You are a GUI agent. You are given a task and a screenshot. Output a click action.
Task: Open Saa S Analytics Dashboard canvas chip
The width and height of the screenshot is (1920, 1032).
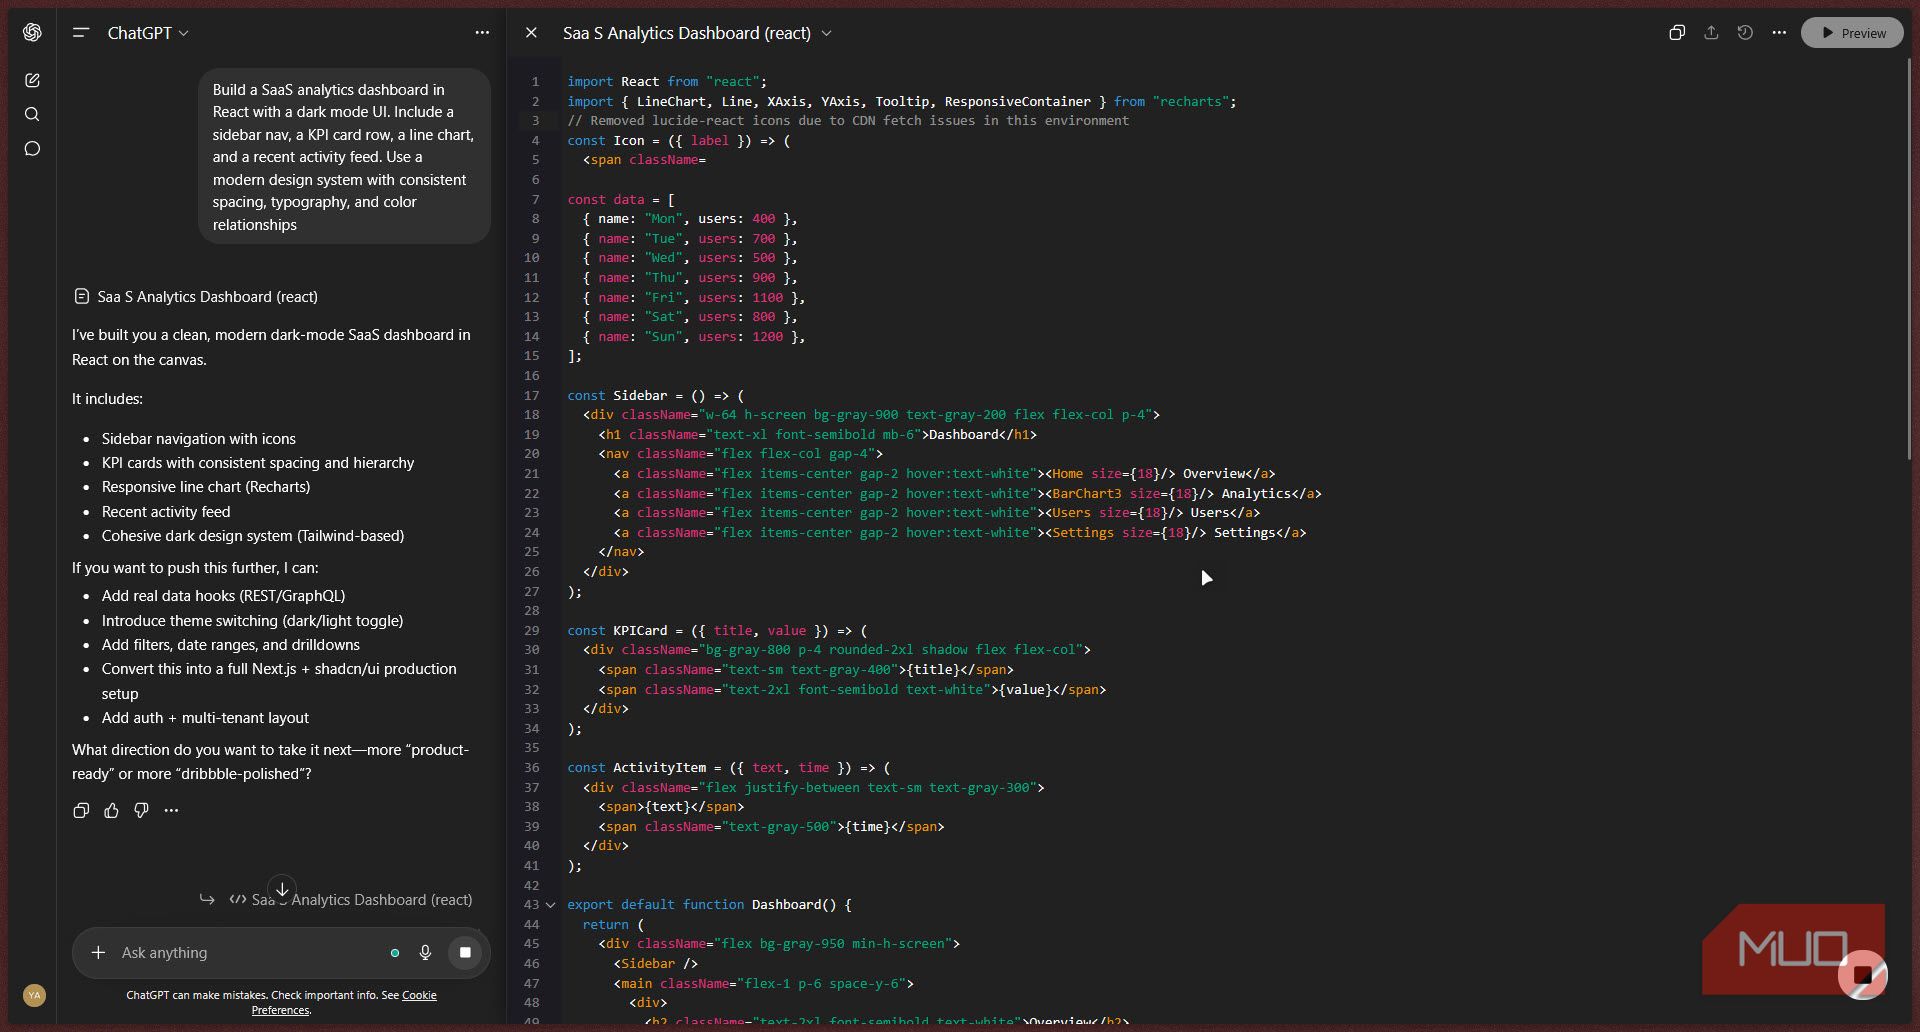pyautogui.click(x=196, y=297)
